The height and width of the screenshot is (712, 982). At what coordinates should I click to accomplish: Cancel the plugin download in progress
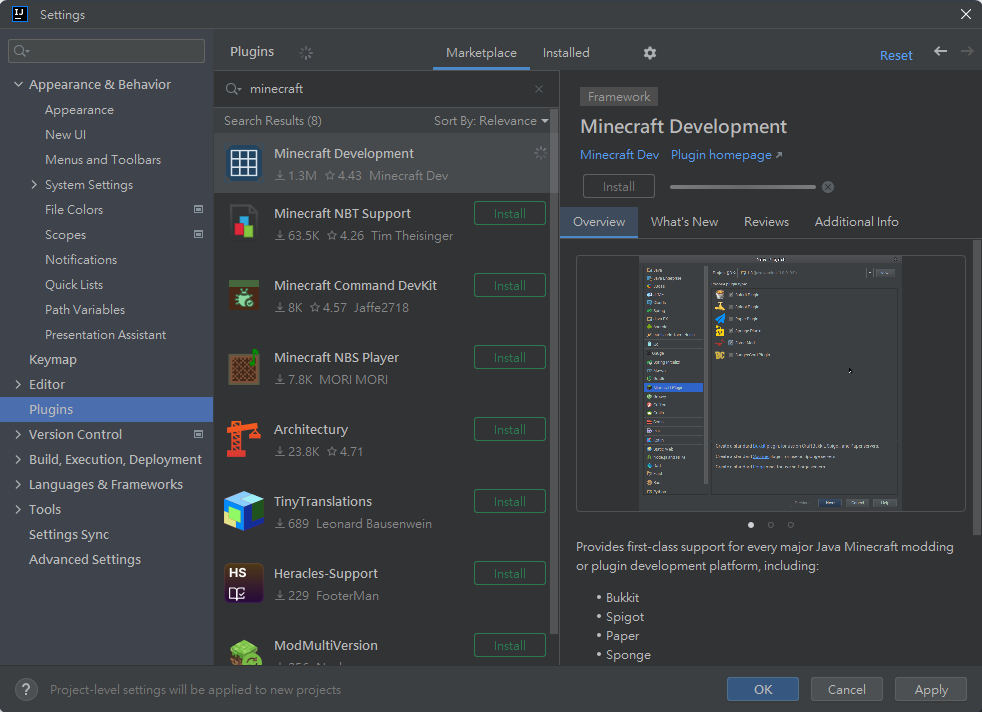pyautogui.click(x=828, y=187)
